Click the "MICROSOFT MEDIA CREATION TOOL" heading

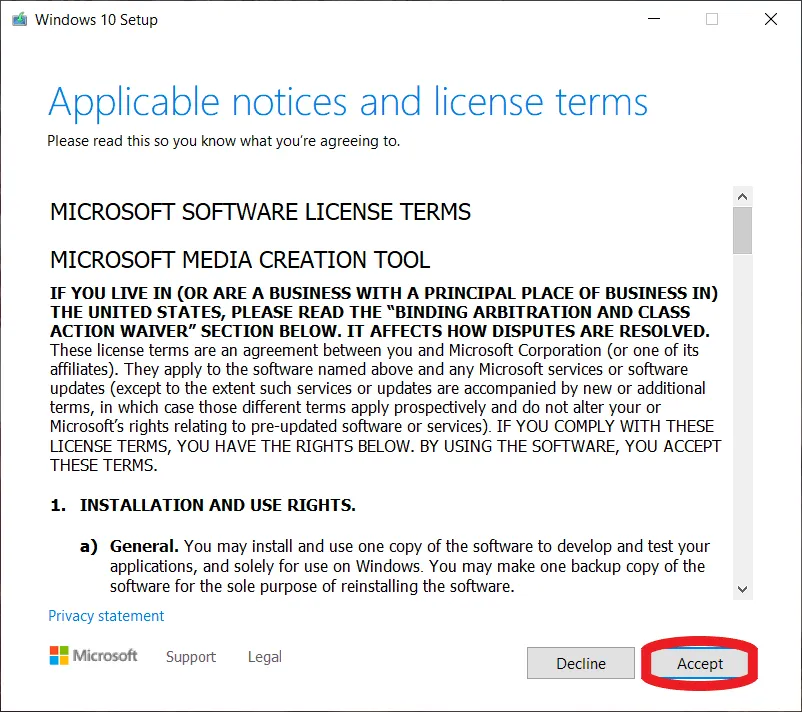[240, 261]
